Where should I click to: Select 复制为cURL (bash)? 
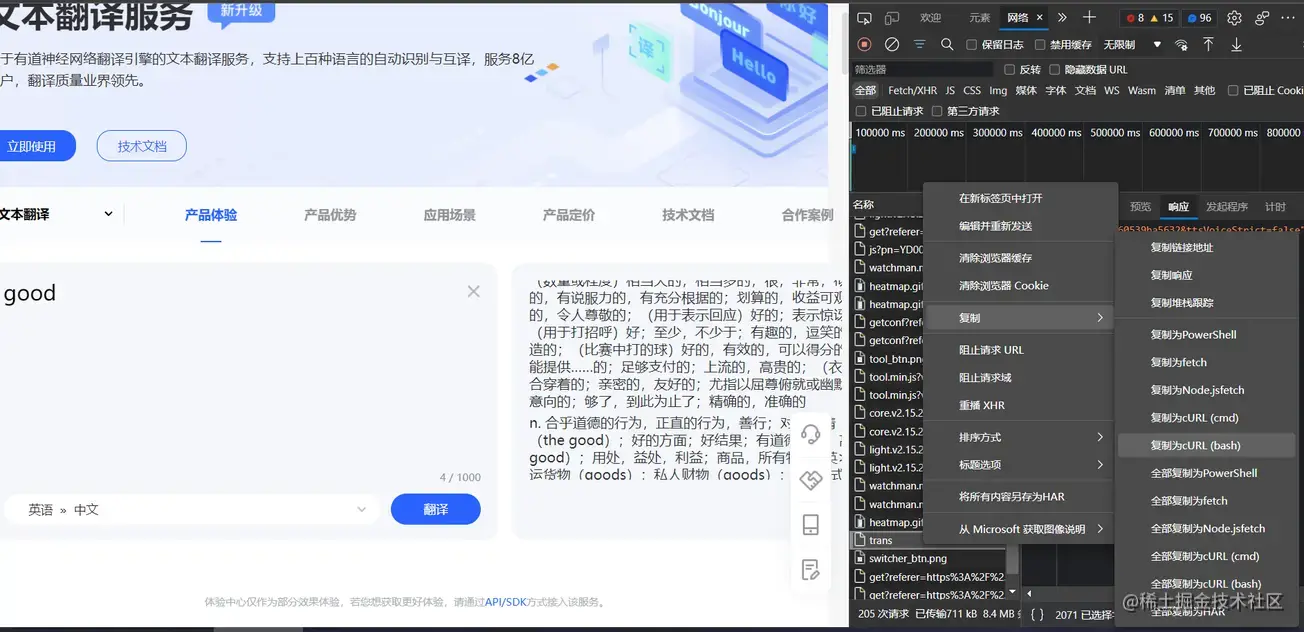[x=1206, y=446]
